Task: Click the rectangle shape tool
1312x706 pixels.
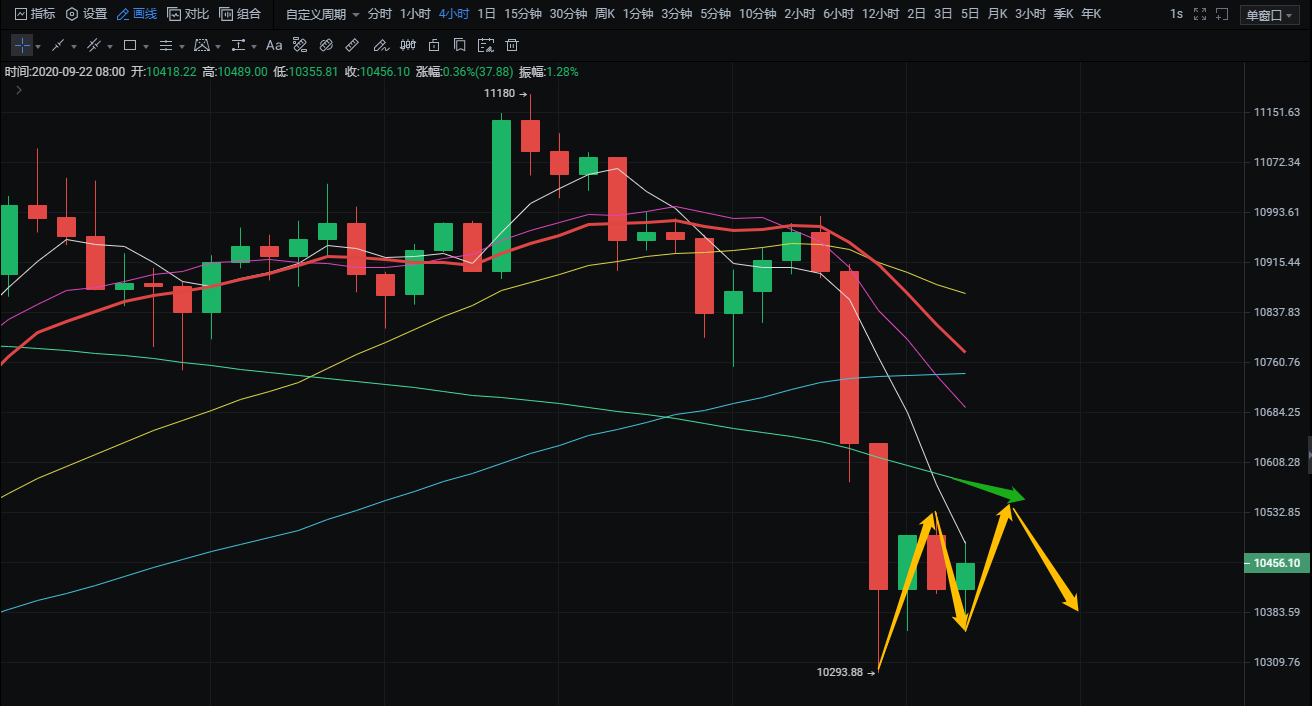Action: (130, 46)
